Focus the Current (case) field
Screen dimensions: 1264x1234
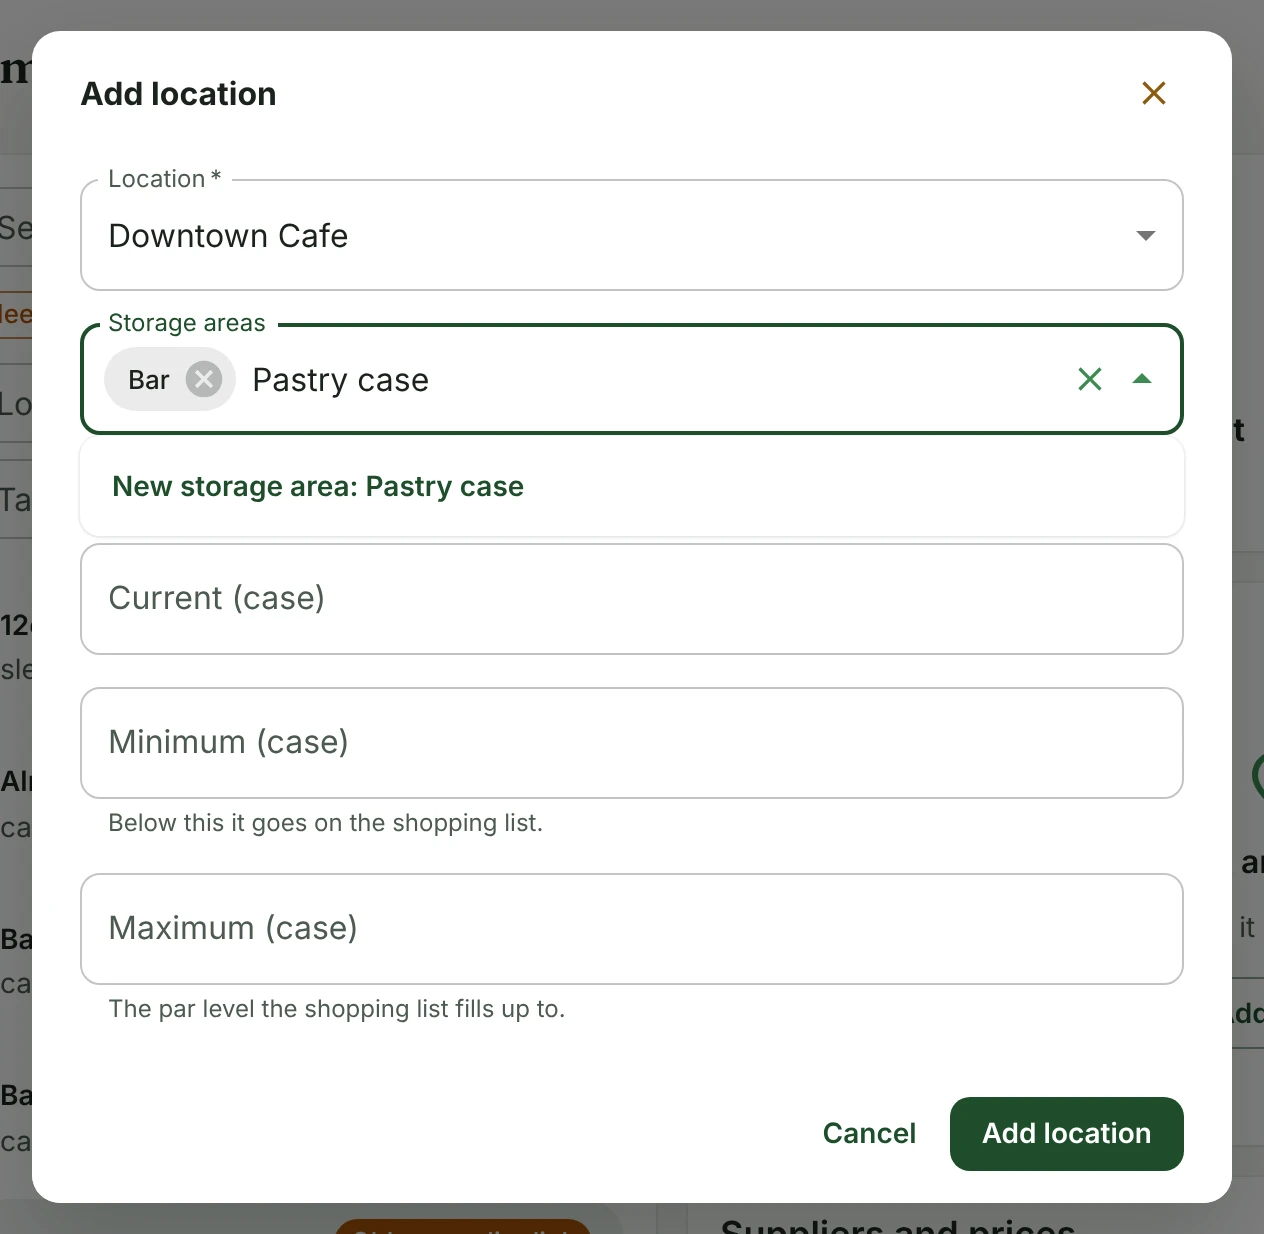pyautogui.click(x=632, y=599)
